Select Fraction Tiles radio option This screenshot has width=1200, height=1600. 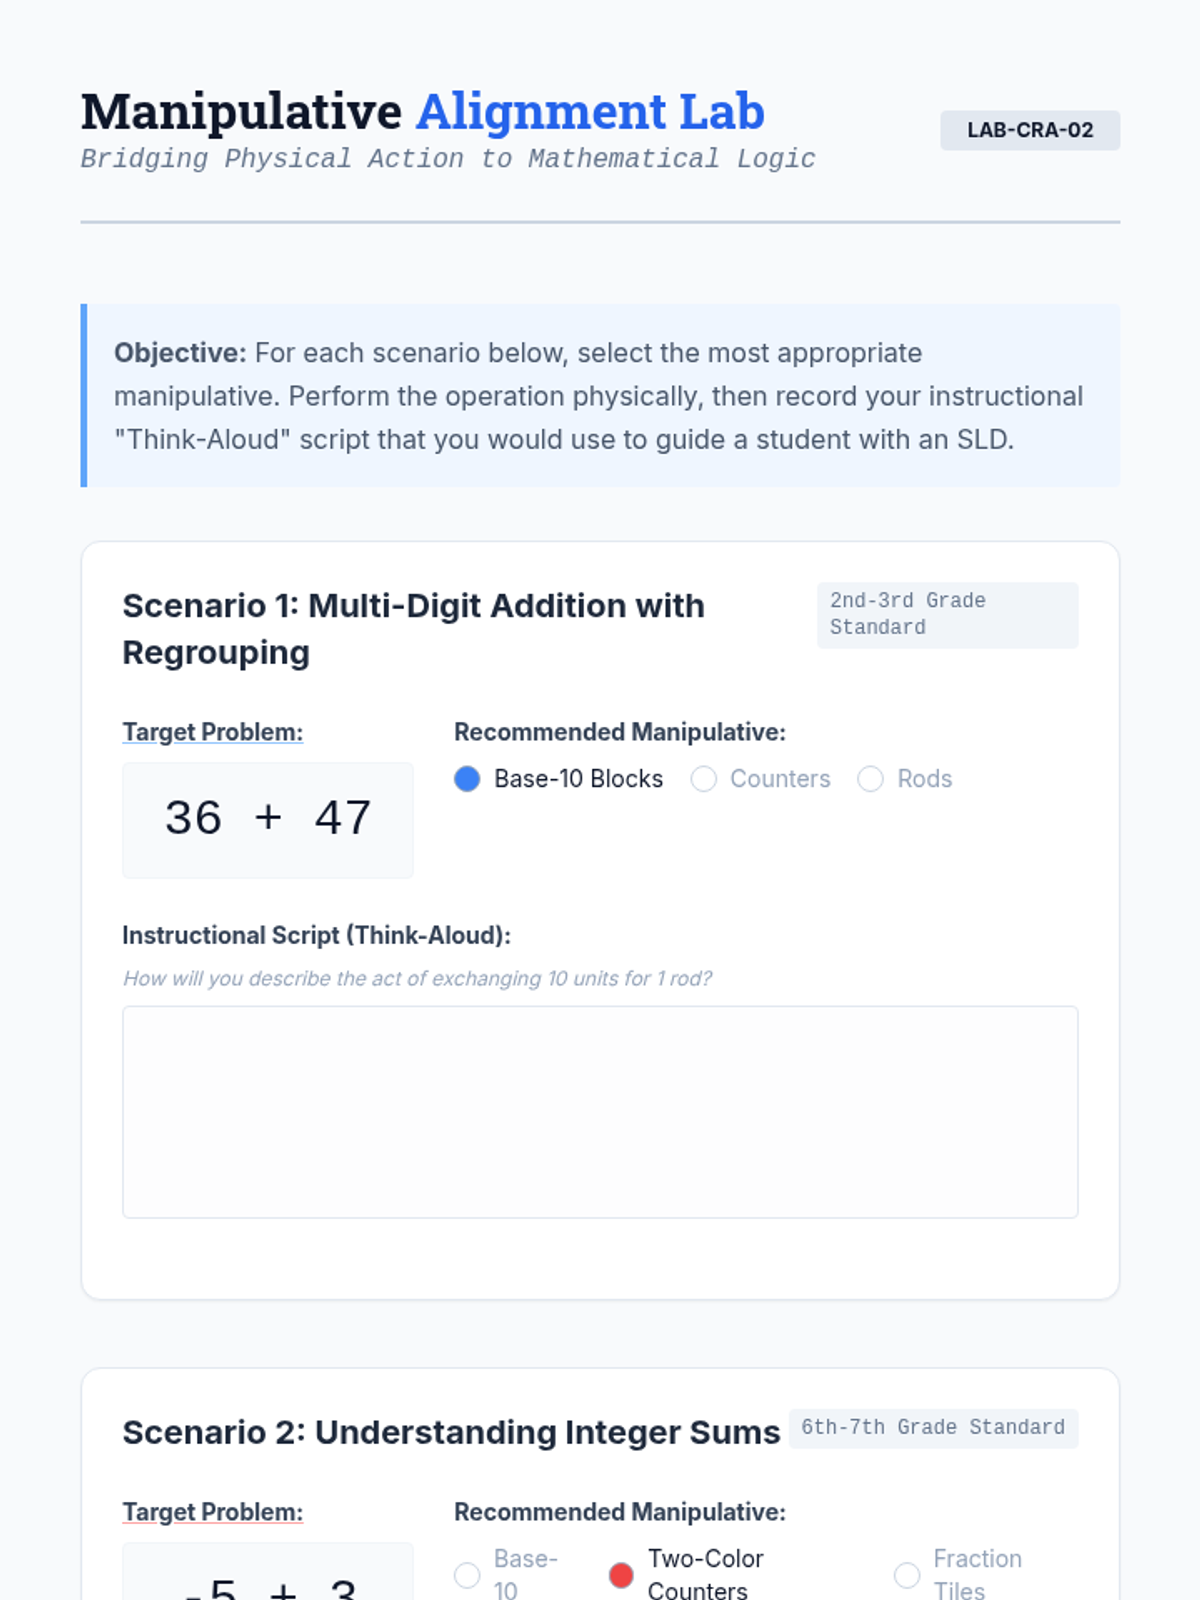[907, 1575]
